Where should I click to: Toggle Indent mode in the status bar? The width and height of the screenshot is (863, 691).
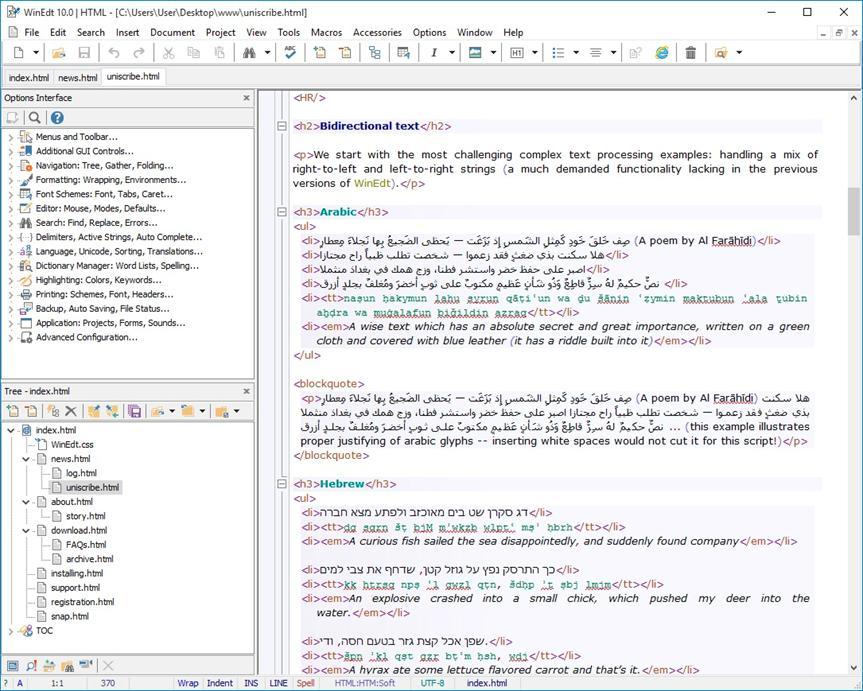click(x=219, y=683)
